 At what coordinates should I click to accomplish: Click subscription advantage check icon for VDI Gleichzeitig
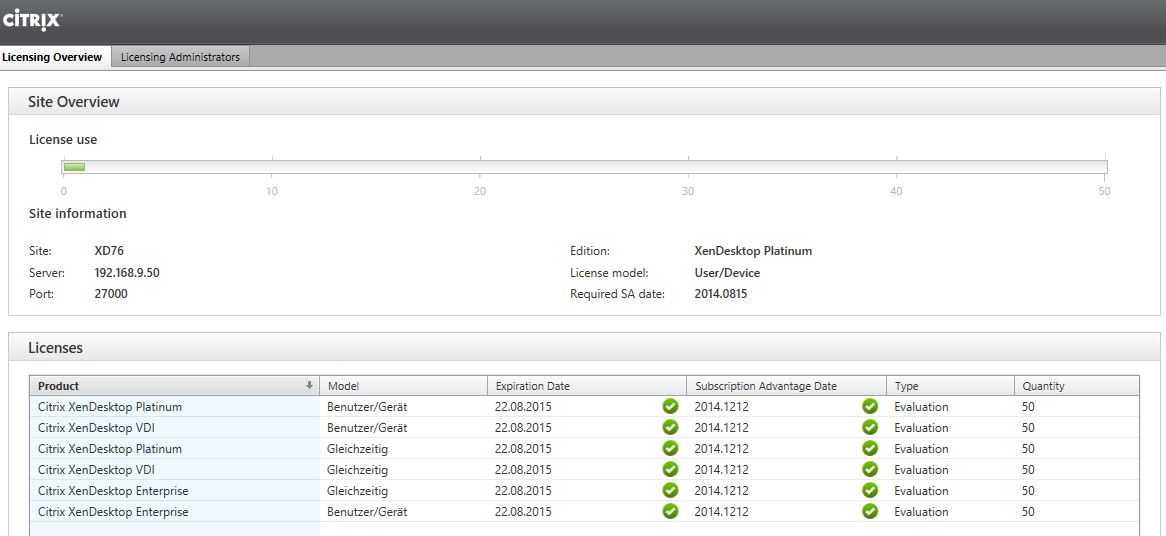point(870,470)
